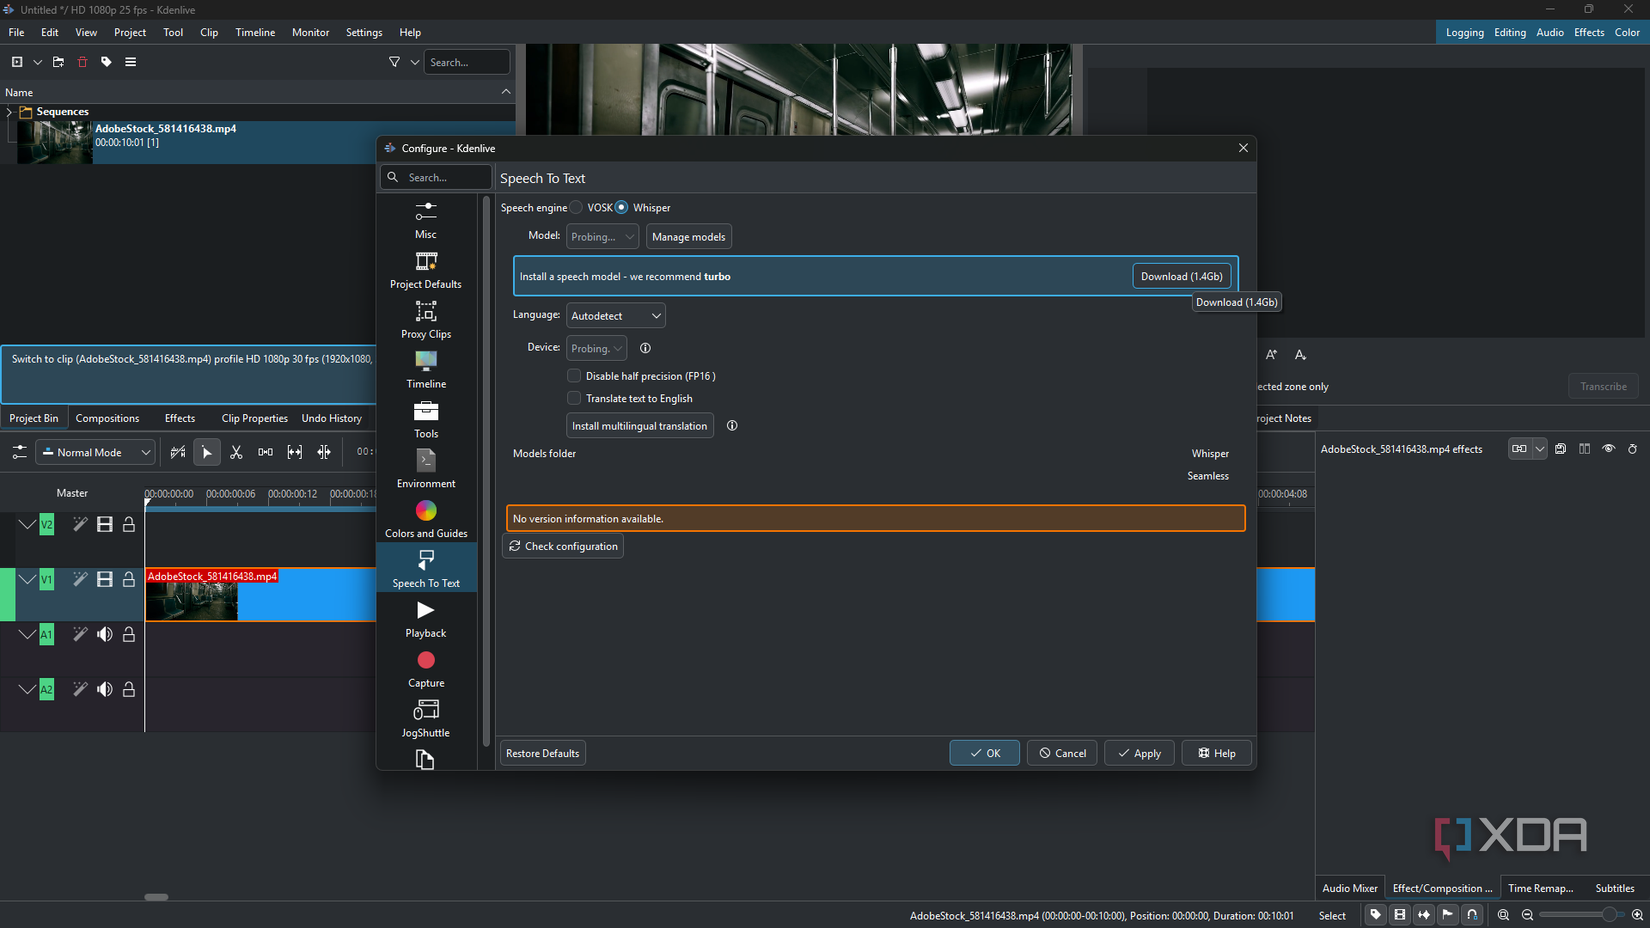Click Download (1.4Gb) button
Image resolution: width=1650 pixels, height=928 pixels.
point(1181,276)
